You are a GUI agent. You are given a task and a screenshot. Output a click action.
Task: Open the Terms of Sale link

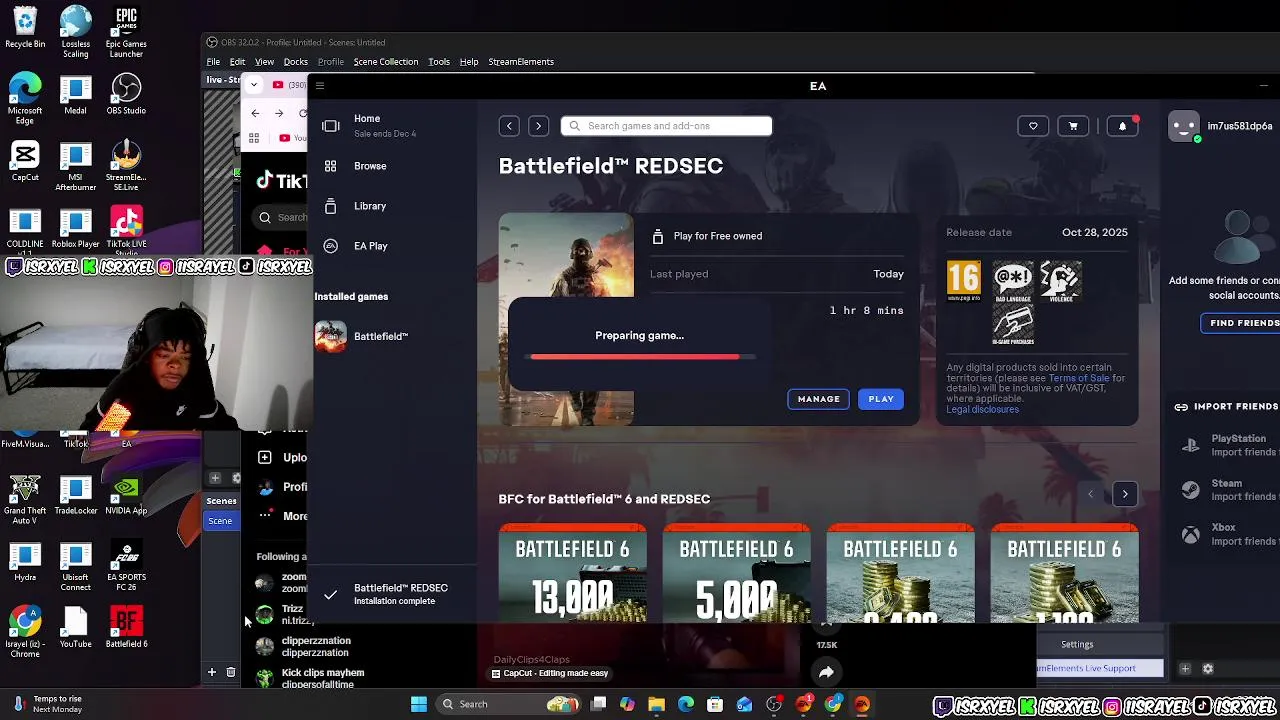pyautogui.click(x=1079, y=378)
